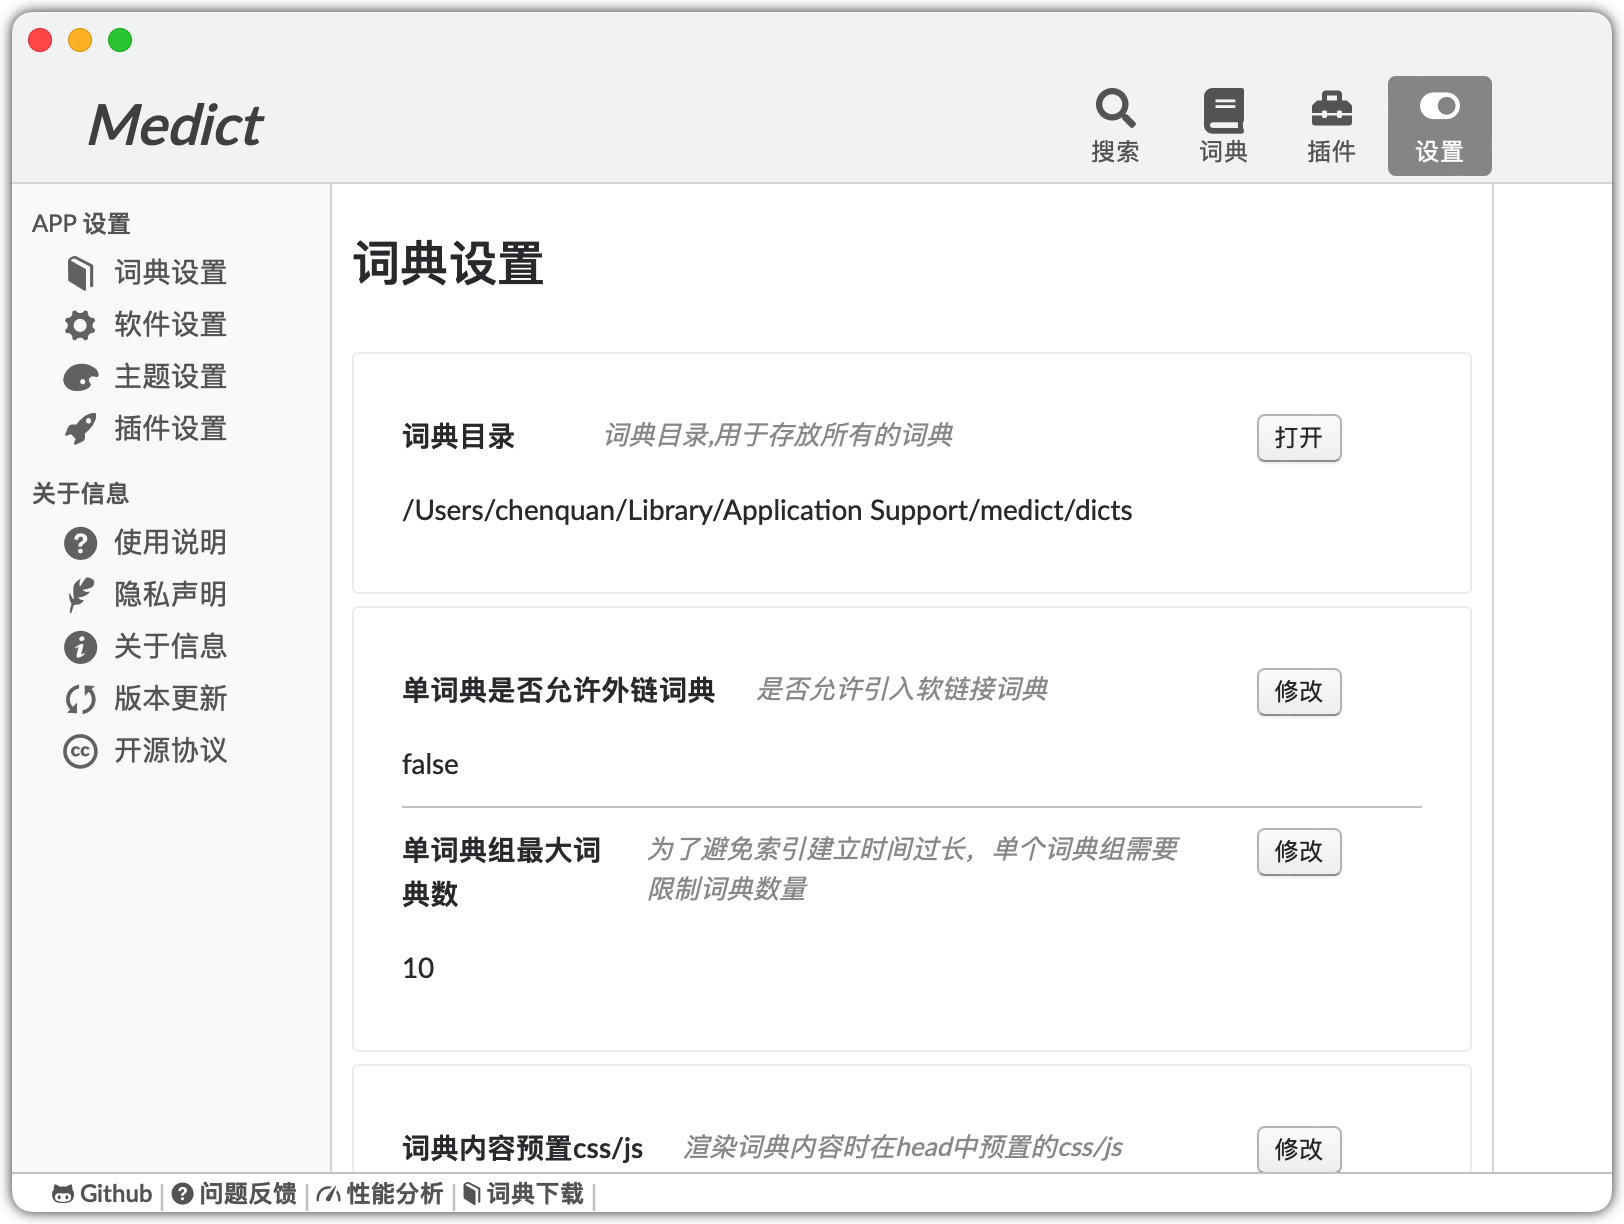Viewport: 1624px width, 1224px height.
Task: Click 修改 for 单词典组最大词典数
Action: coord(1299,852)
